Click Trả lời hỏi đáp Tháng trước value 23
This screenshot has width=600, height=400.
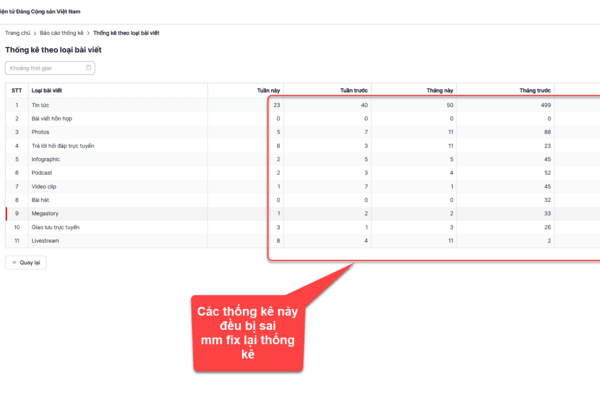548,146
